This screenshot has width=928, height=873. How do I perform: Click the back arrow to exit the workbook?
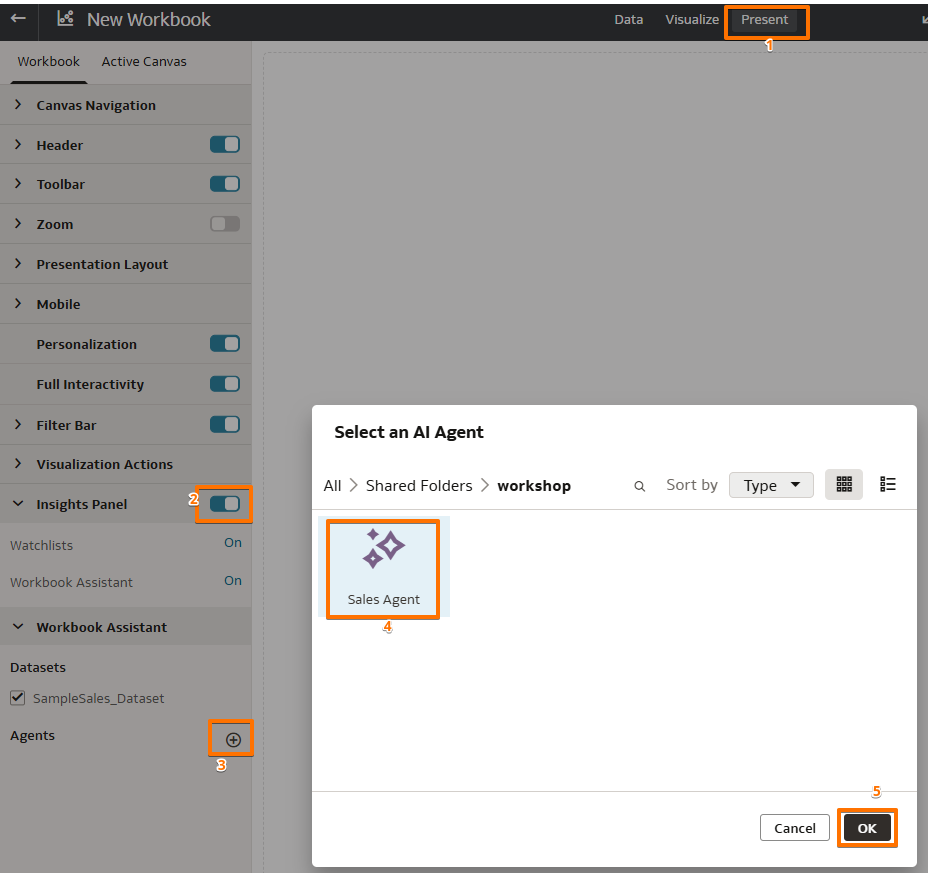click(17, 18)
